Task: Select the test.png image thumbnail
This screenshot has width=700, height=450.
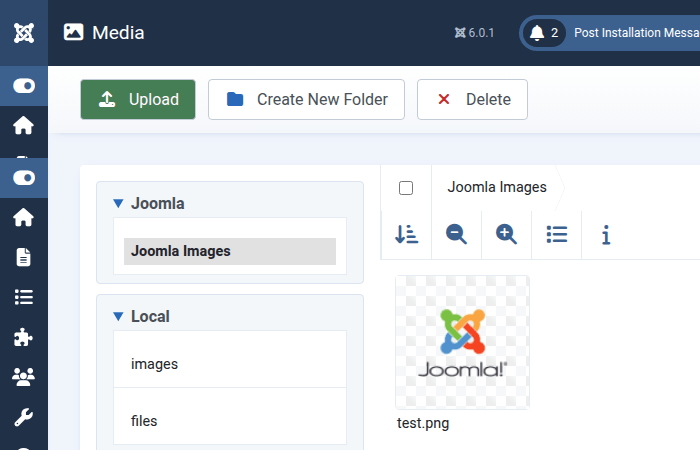Action: pos(462,342)
